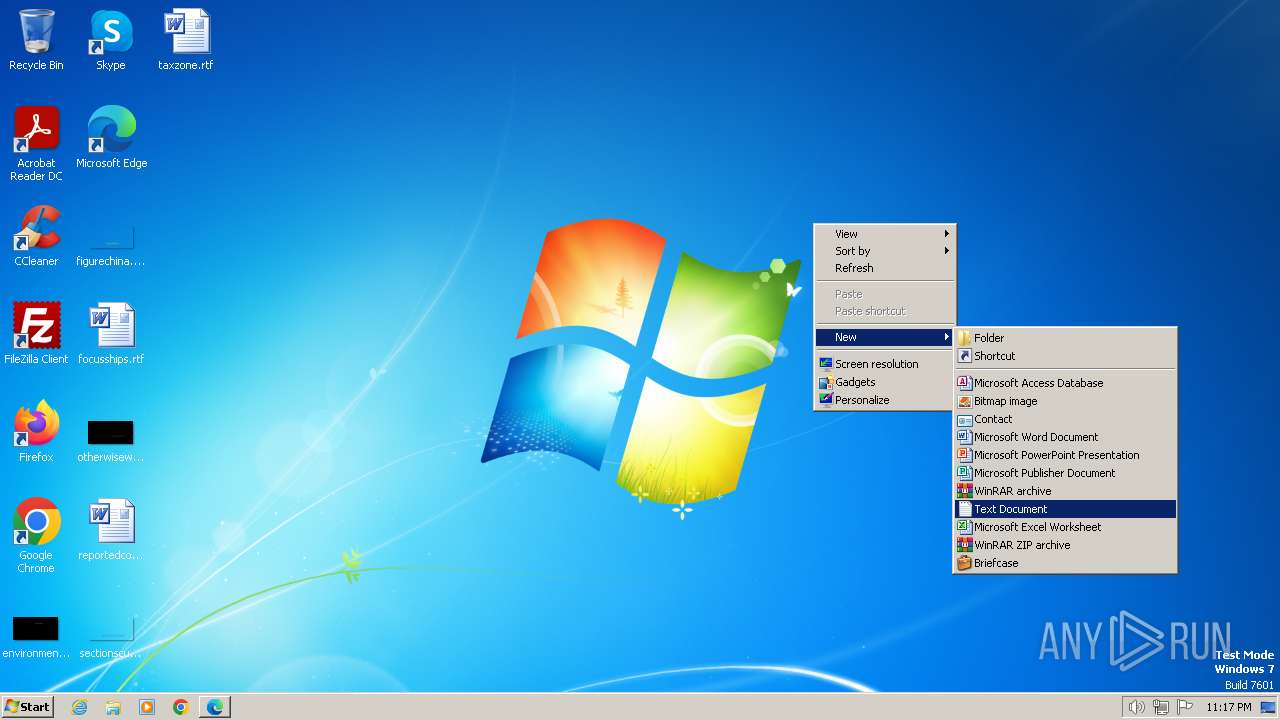Select the CCleaner desktop shortcut

(36, 236)
